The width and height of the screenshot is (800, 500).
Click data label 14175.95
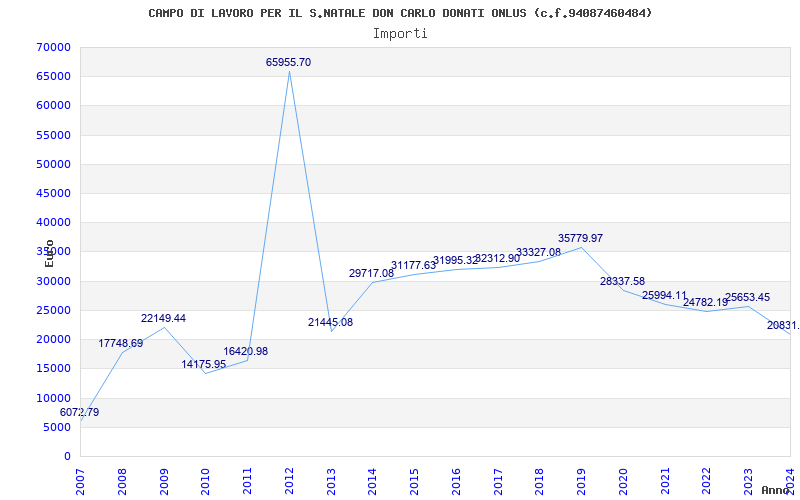[204, 364]
